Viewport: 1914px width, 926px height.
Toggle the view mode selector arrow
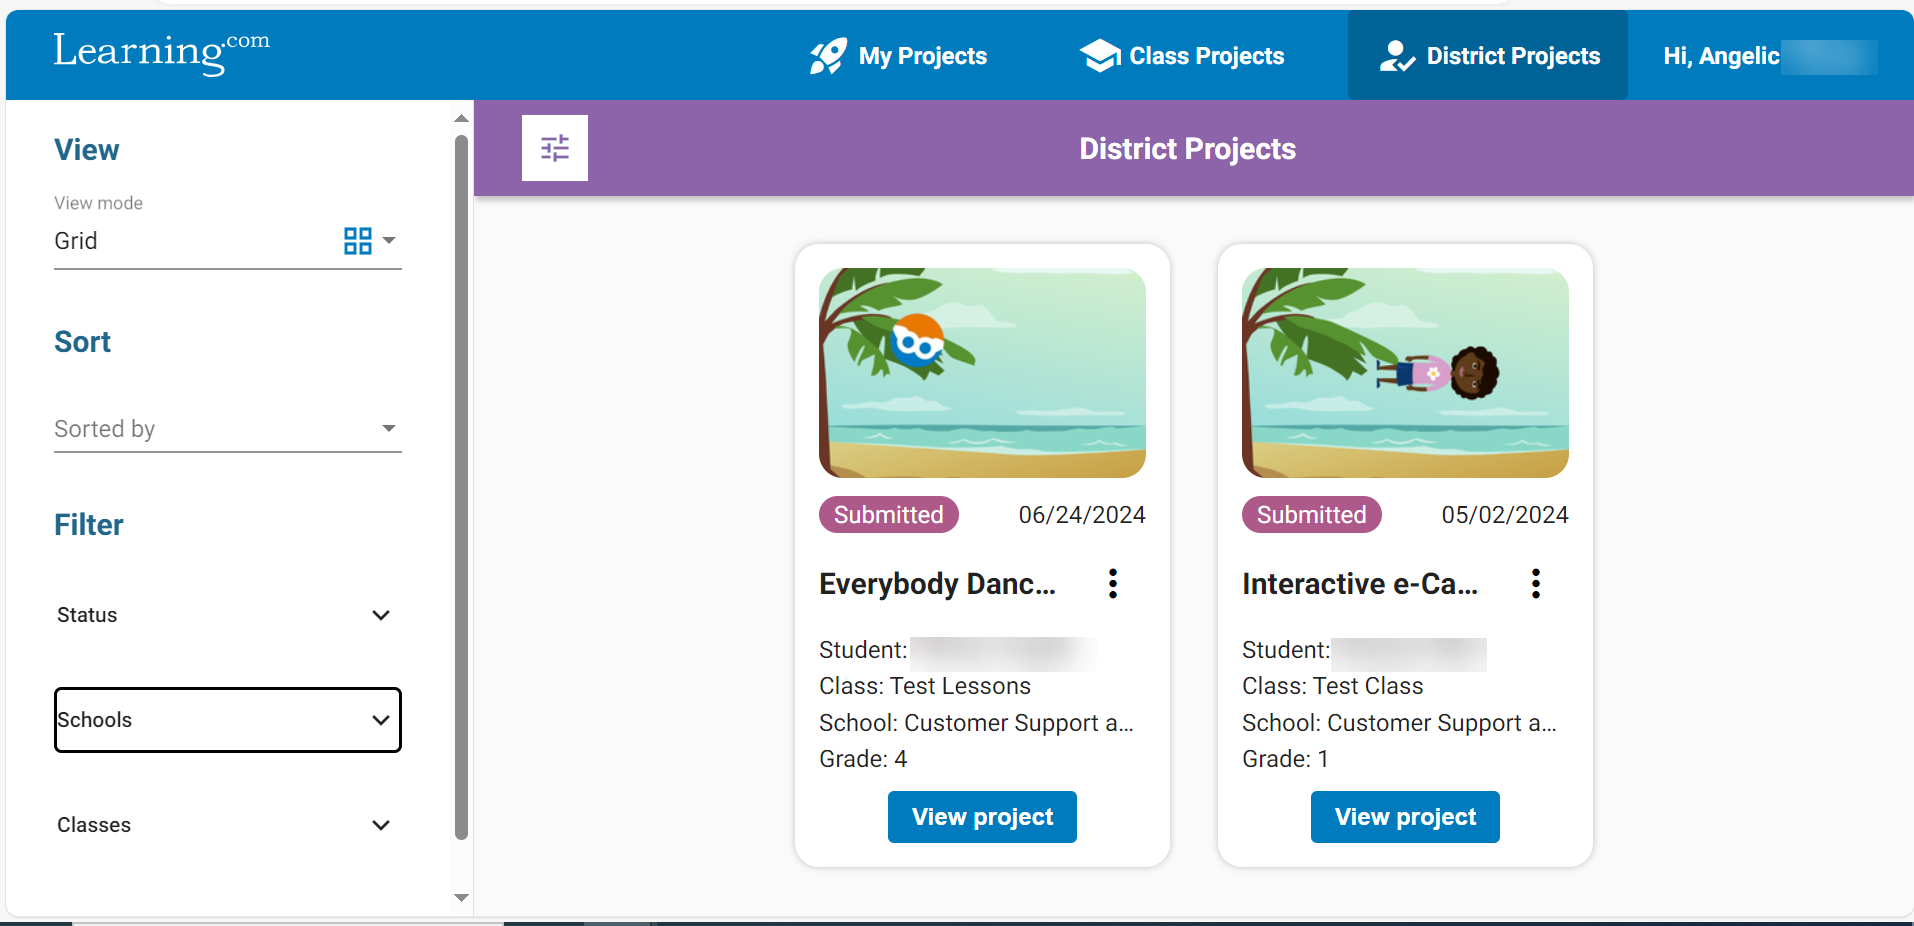pos(390,240)
